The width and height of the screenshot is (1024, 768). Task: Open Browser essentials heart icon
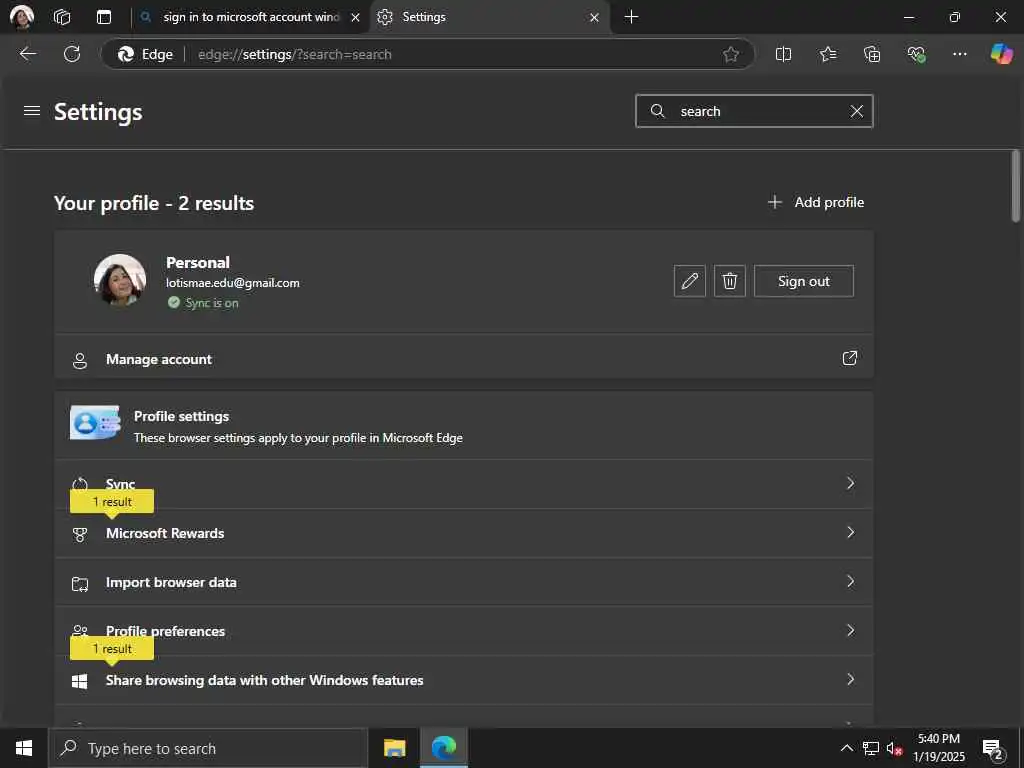[x=916, y=54]
